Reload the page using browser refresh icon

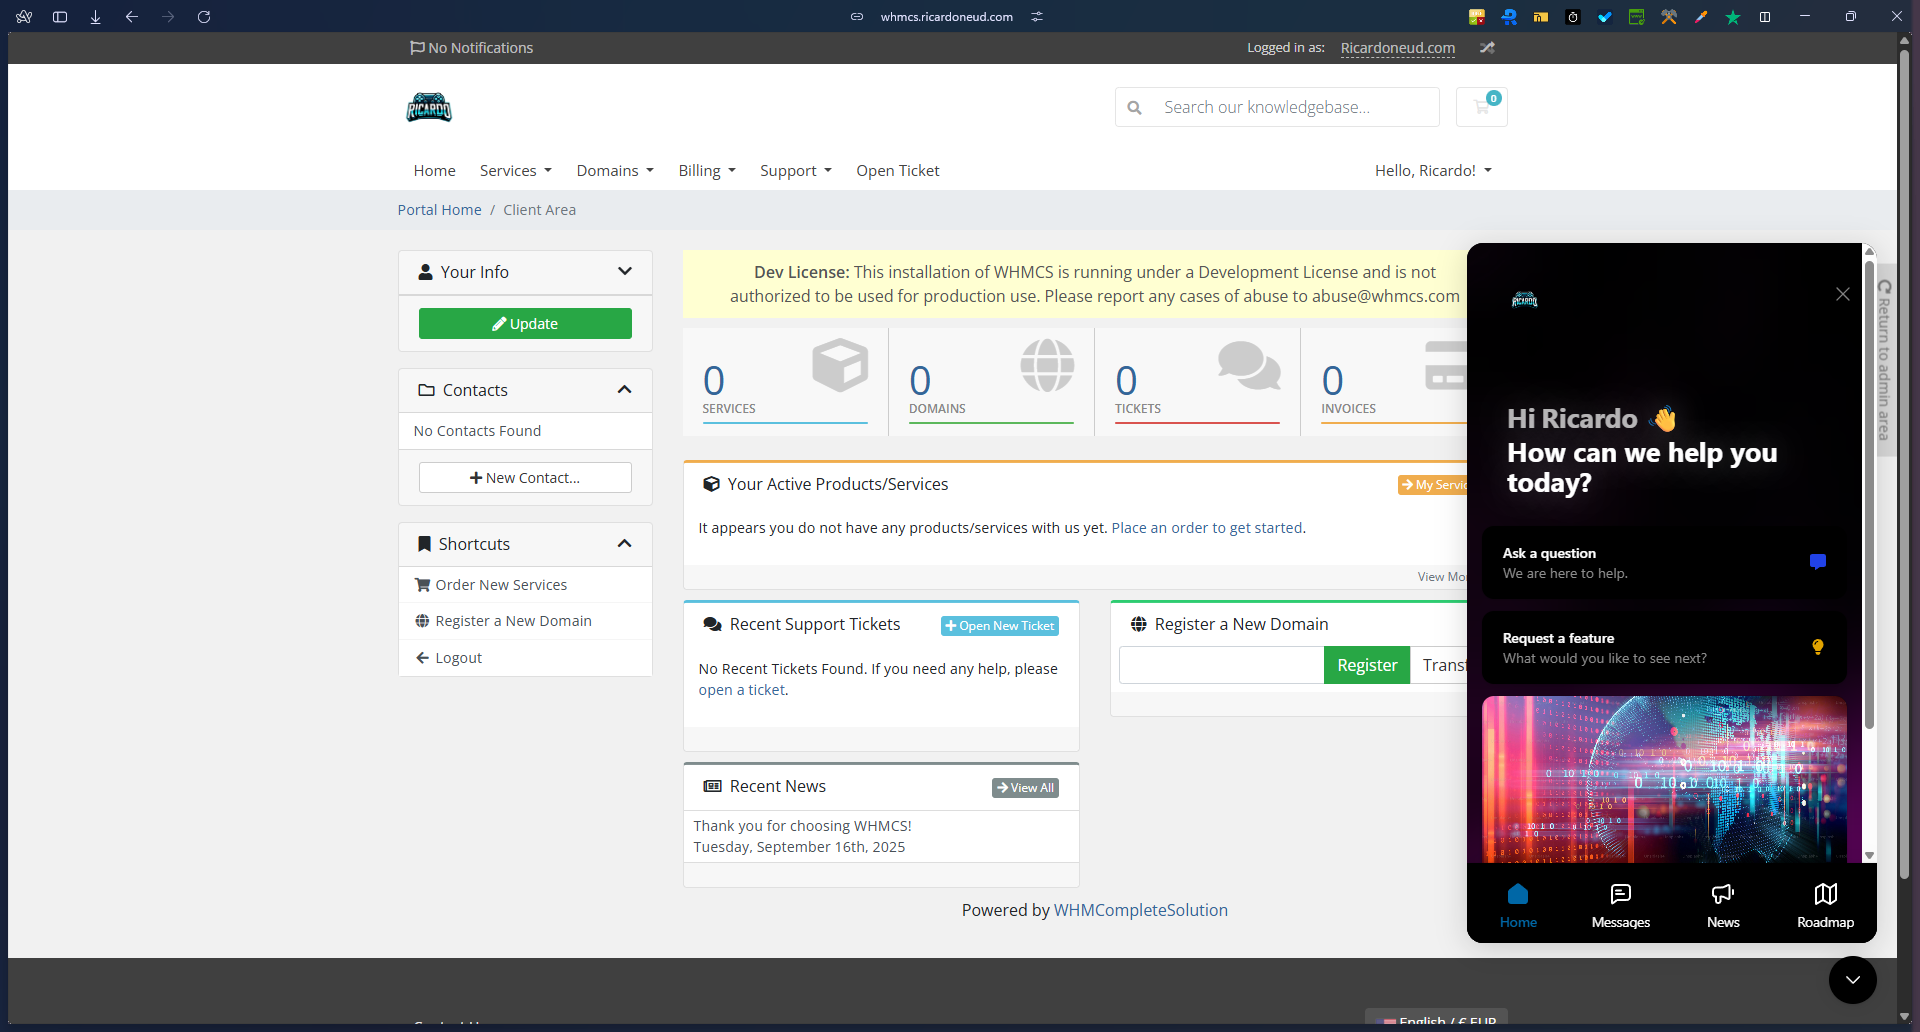point(204,17)
